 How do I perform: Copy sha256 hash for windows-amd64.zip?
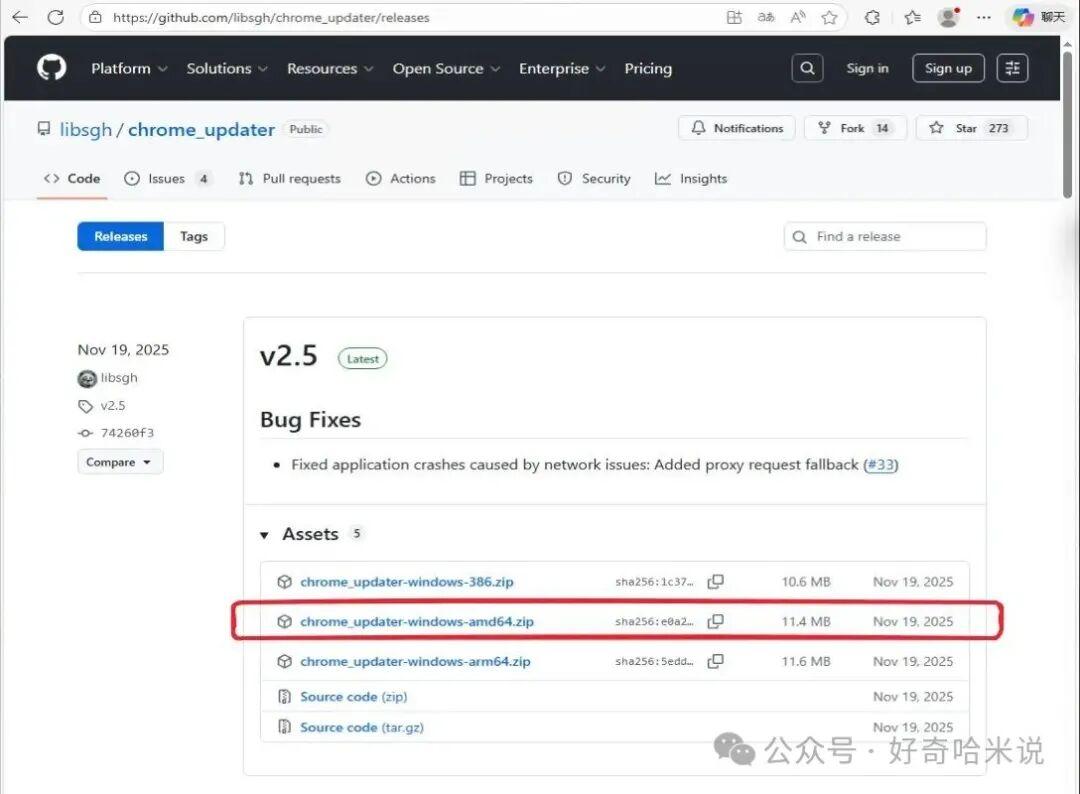(x=716, y=621)
